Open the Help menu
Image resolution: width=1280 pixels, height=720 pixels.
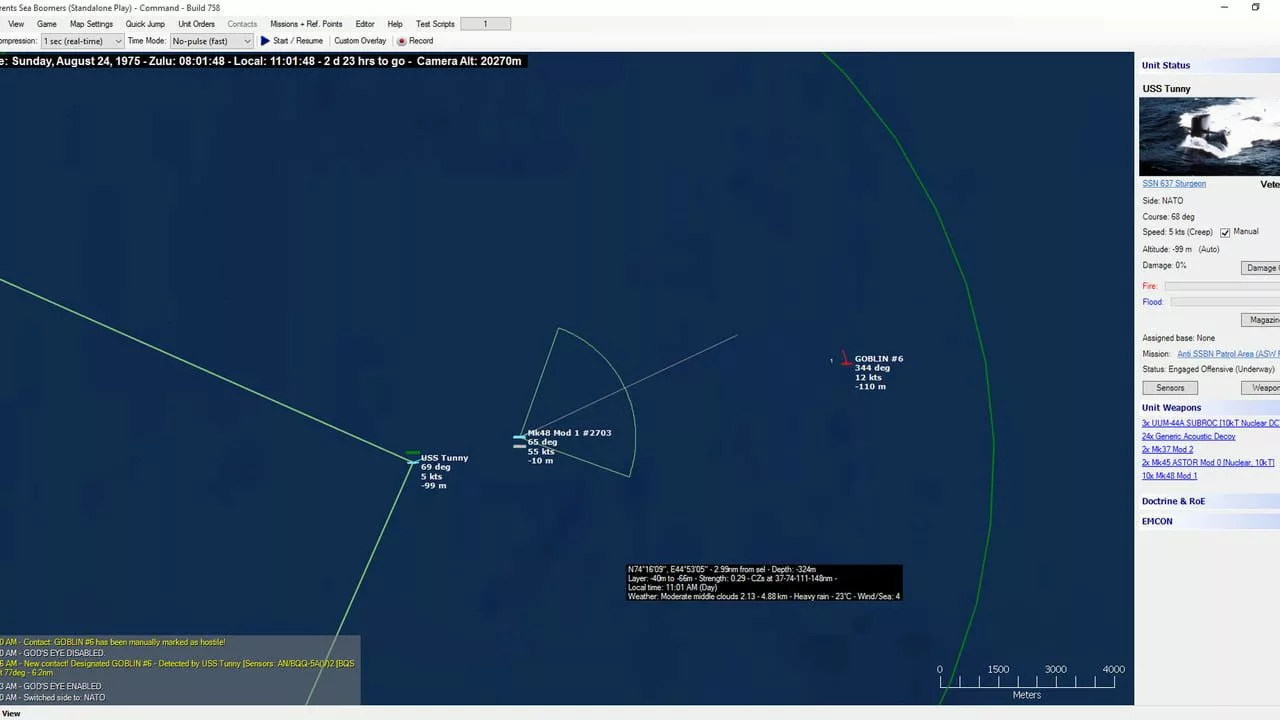(x=395, y=24)
